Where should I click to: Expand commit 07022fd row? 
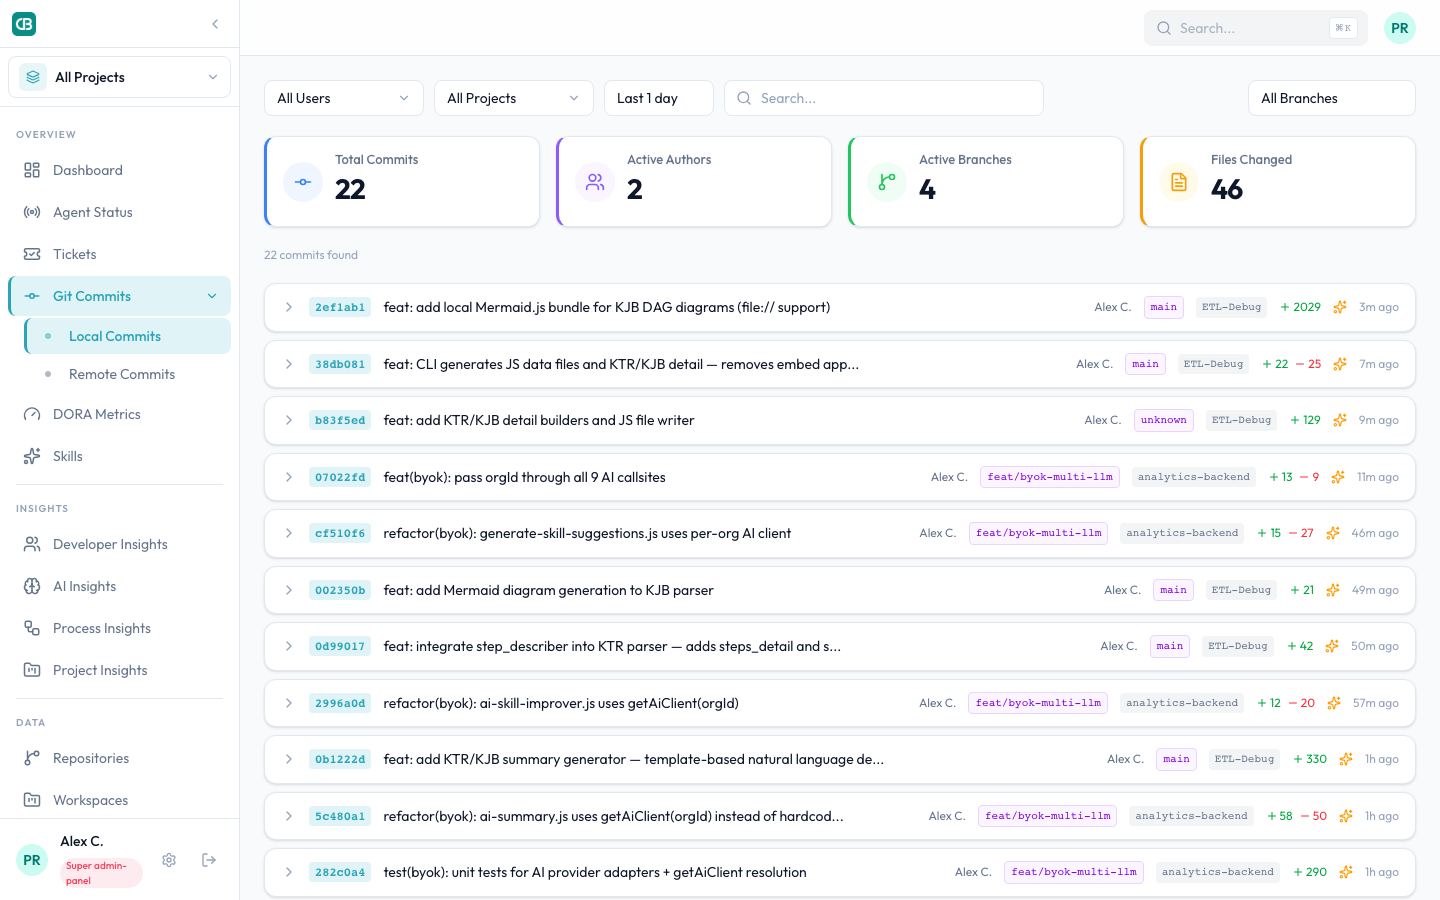[289, 477]
